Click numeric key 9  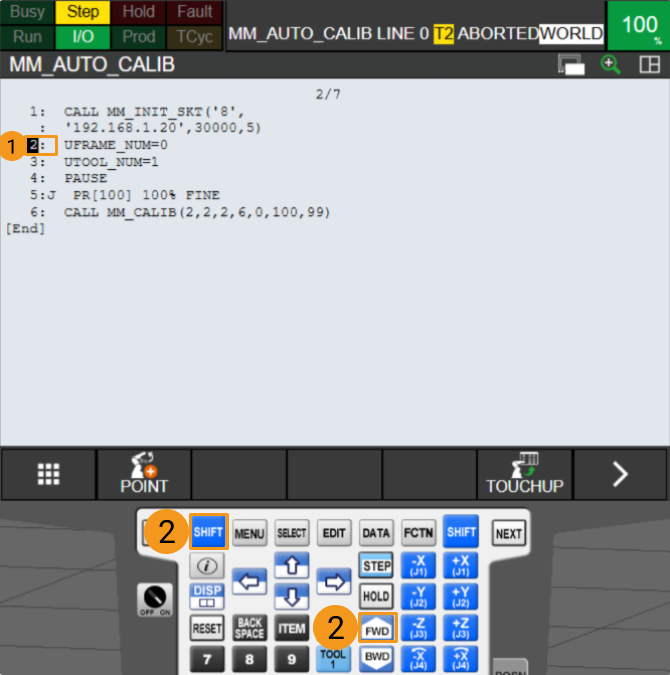292,659
